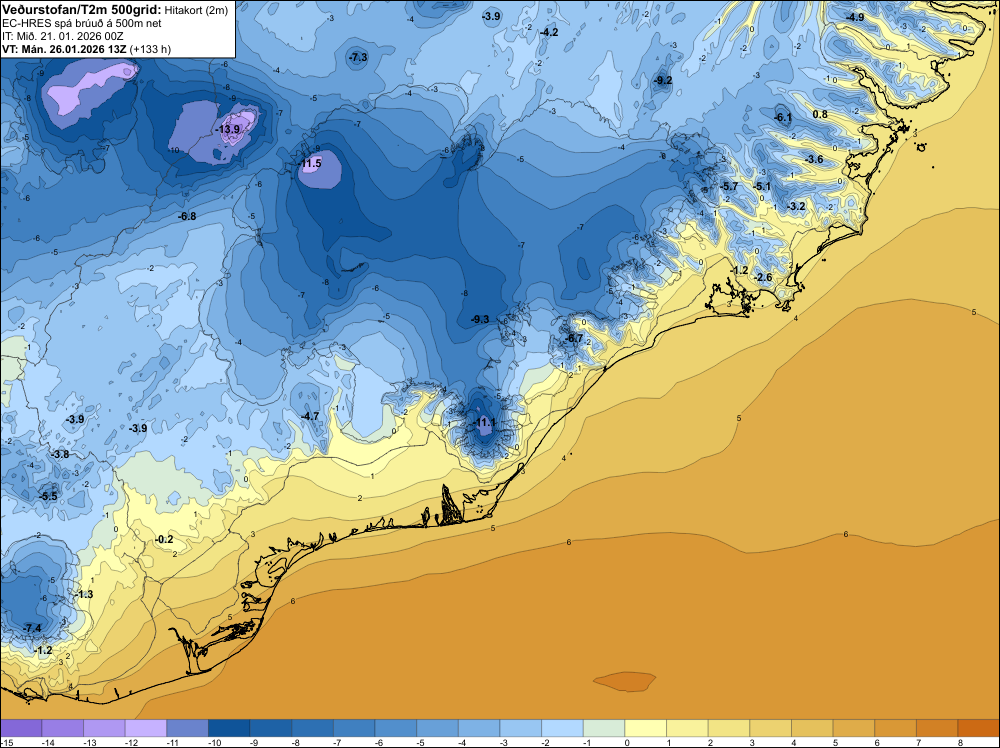Click the -4.7 temperature label

(310, 416)
